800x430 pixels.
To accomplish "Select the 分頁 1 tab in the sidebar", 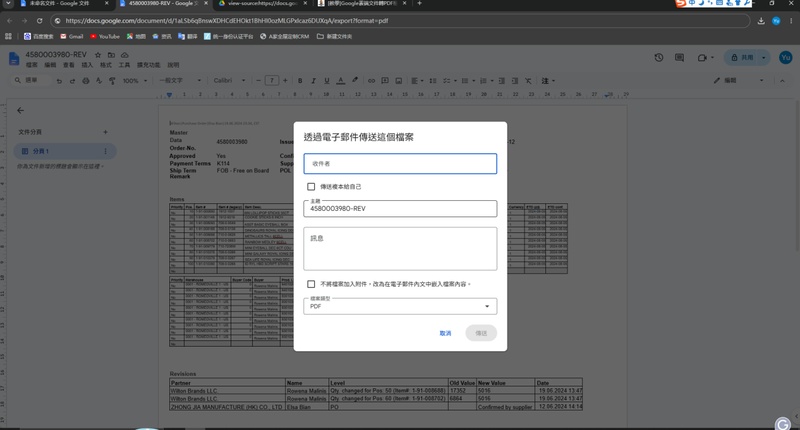I will (65, 151).
